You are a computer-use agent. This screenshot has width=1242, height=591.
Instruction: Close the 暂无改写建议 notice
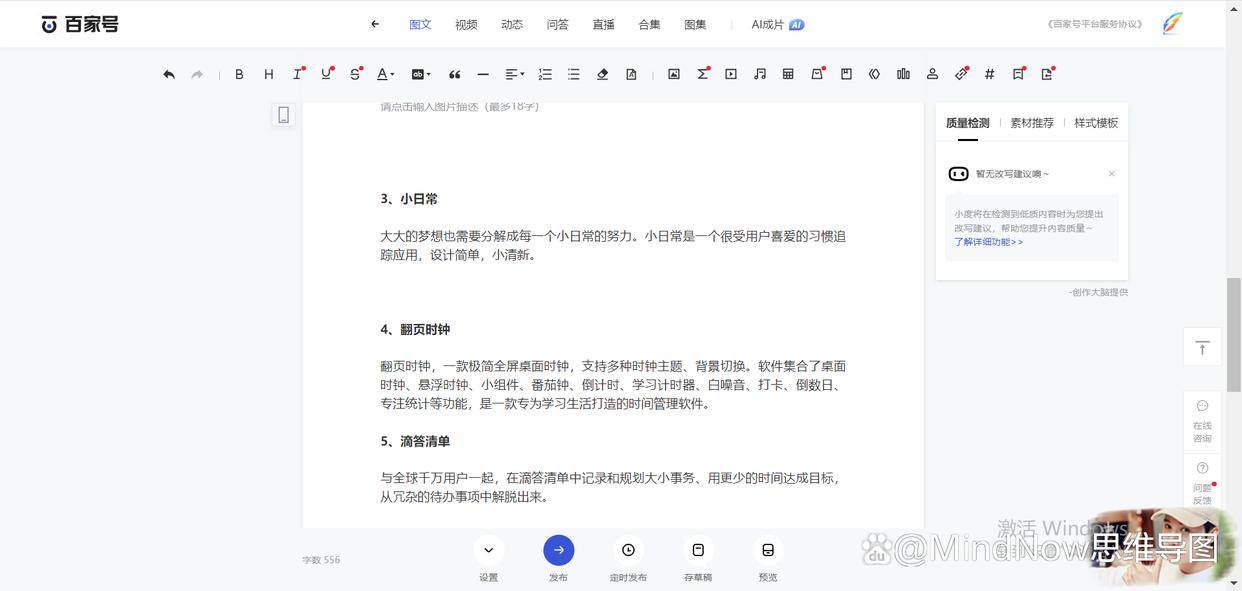pos(1111,174)
